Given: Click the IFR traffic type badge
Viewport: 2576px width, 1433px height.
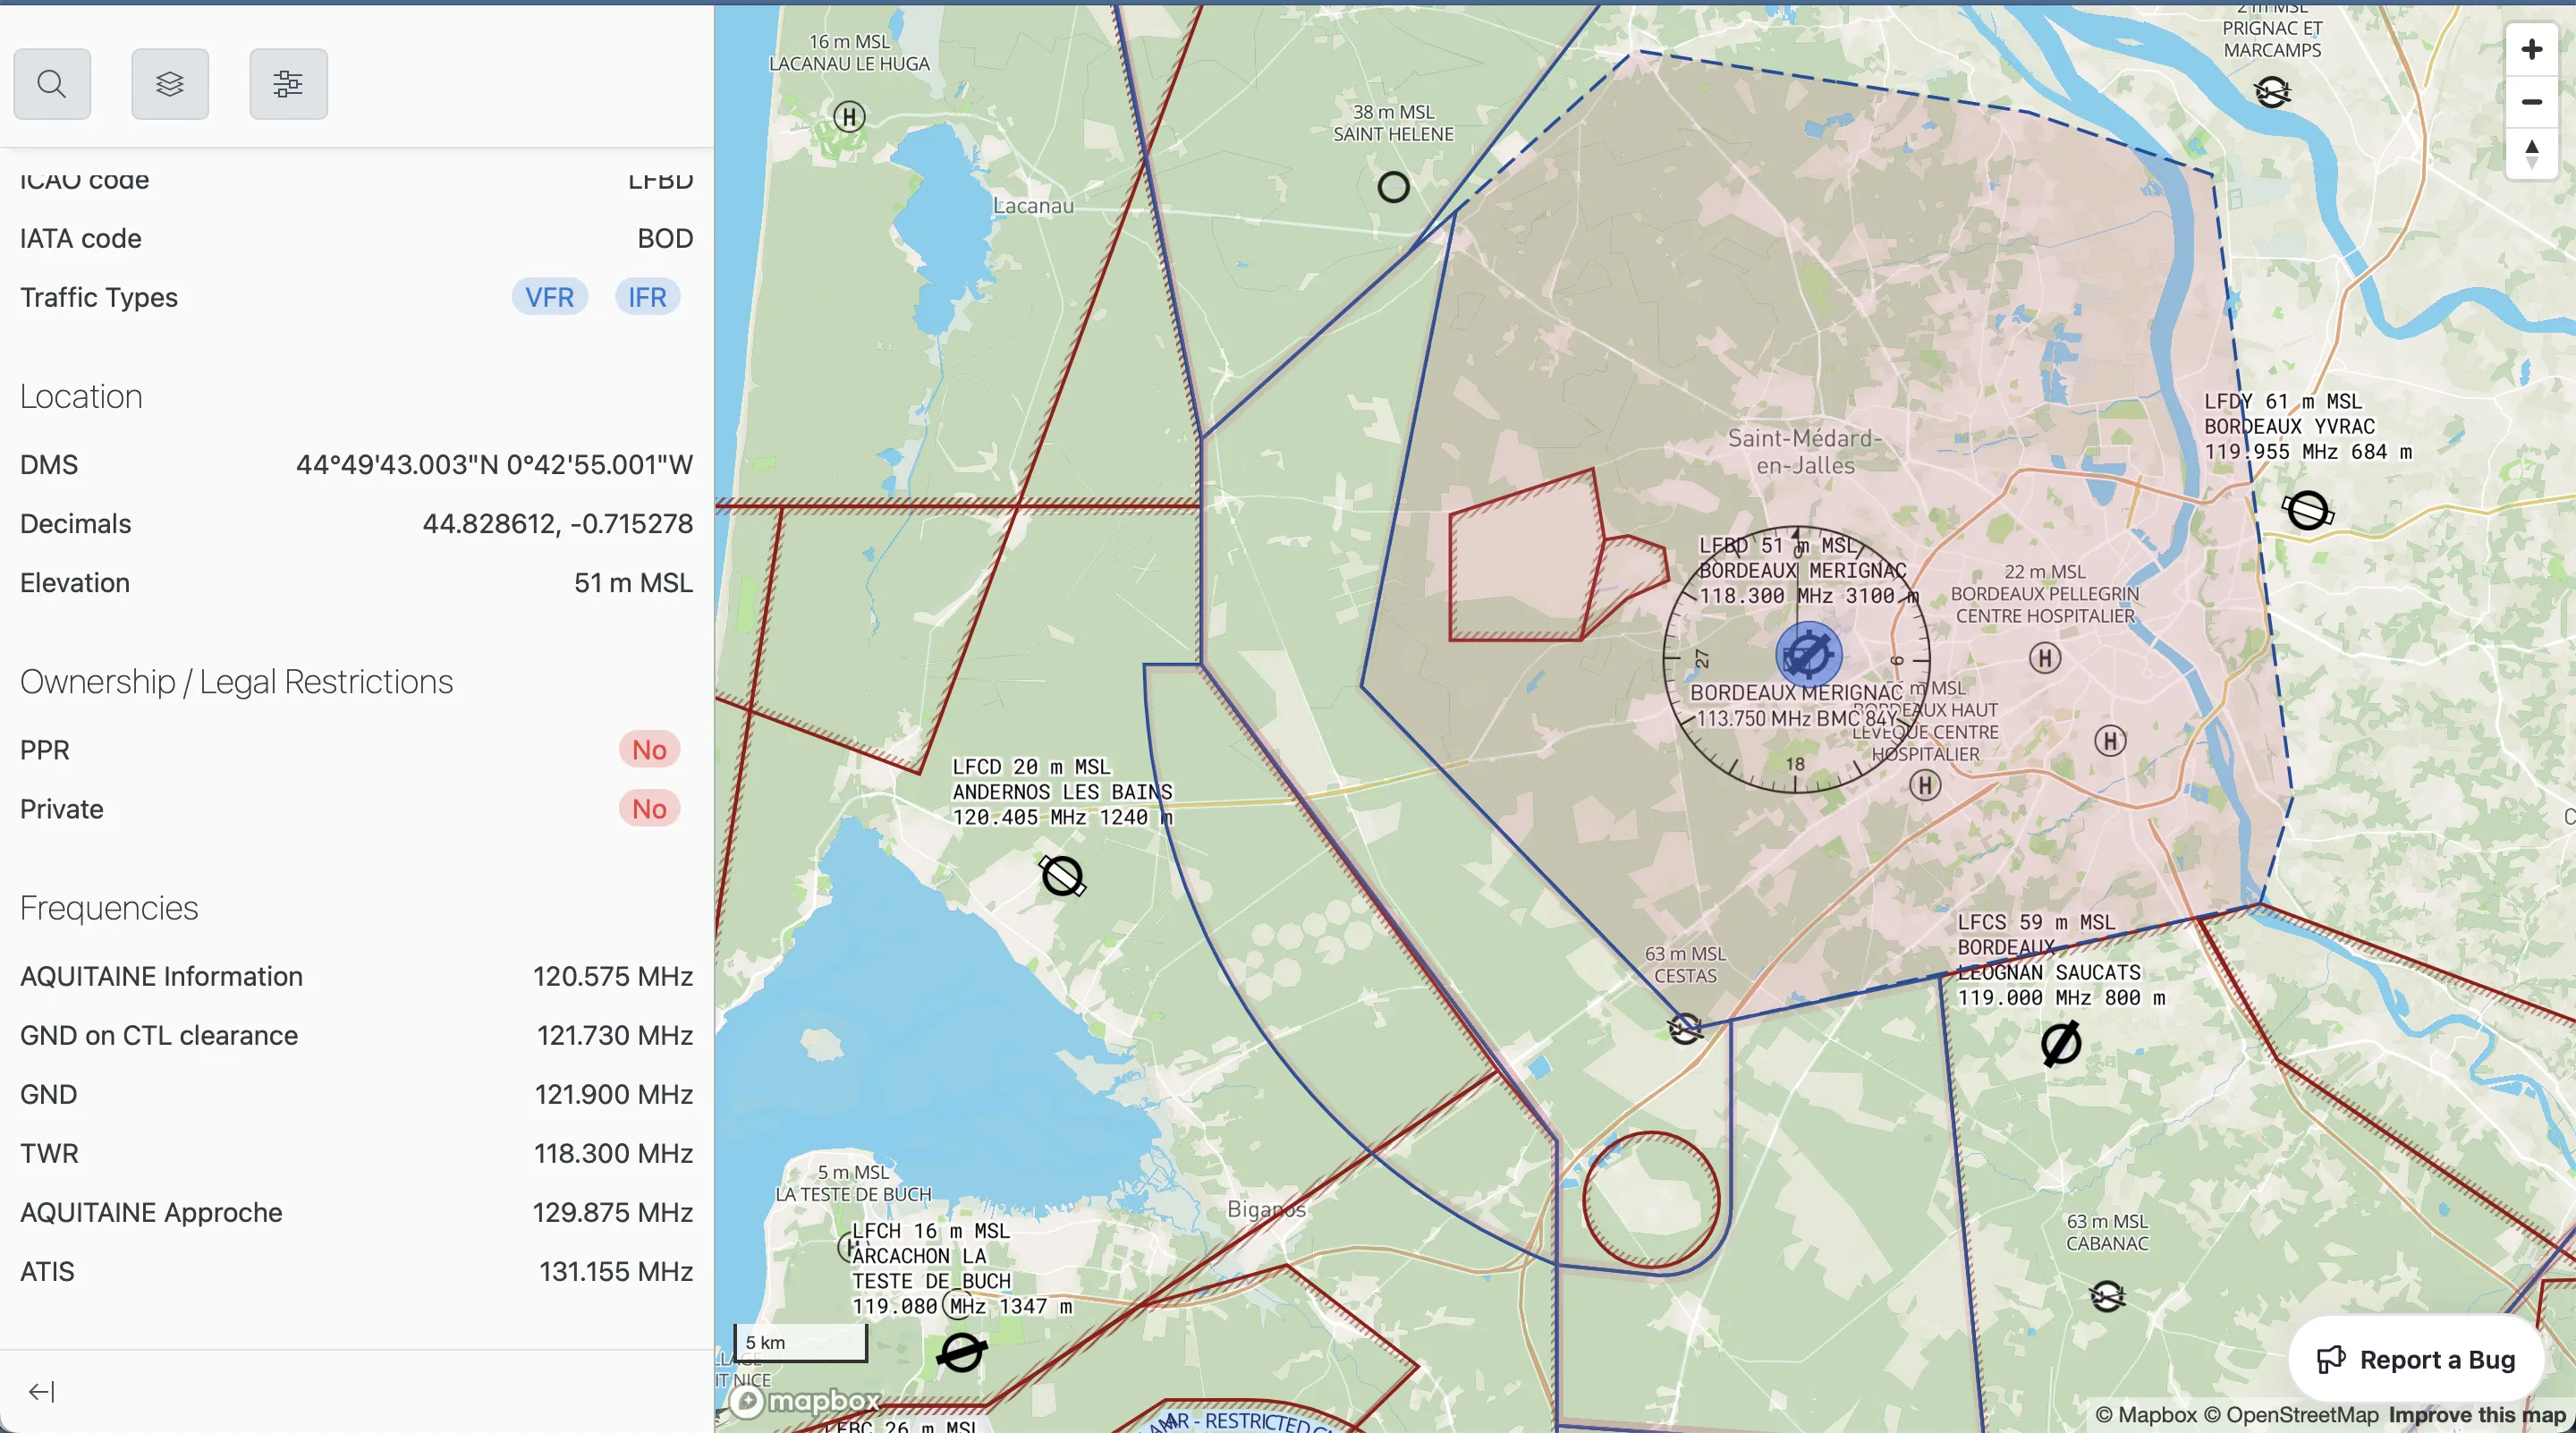Looking at the screenshot, I should tap(646, 297).
